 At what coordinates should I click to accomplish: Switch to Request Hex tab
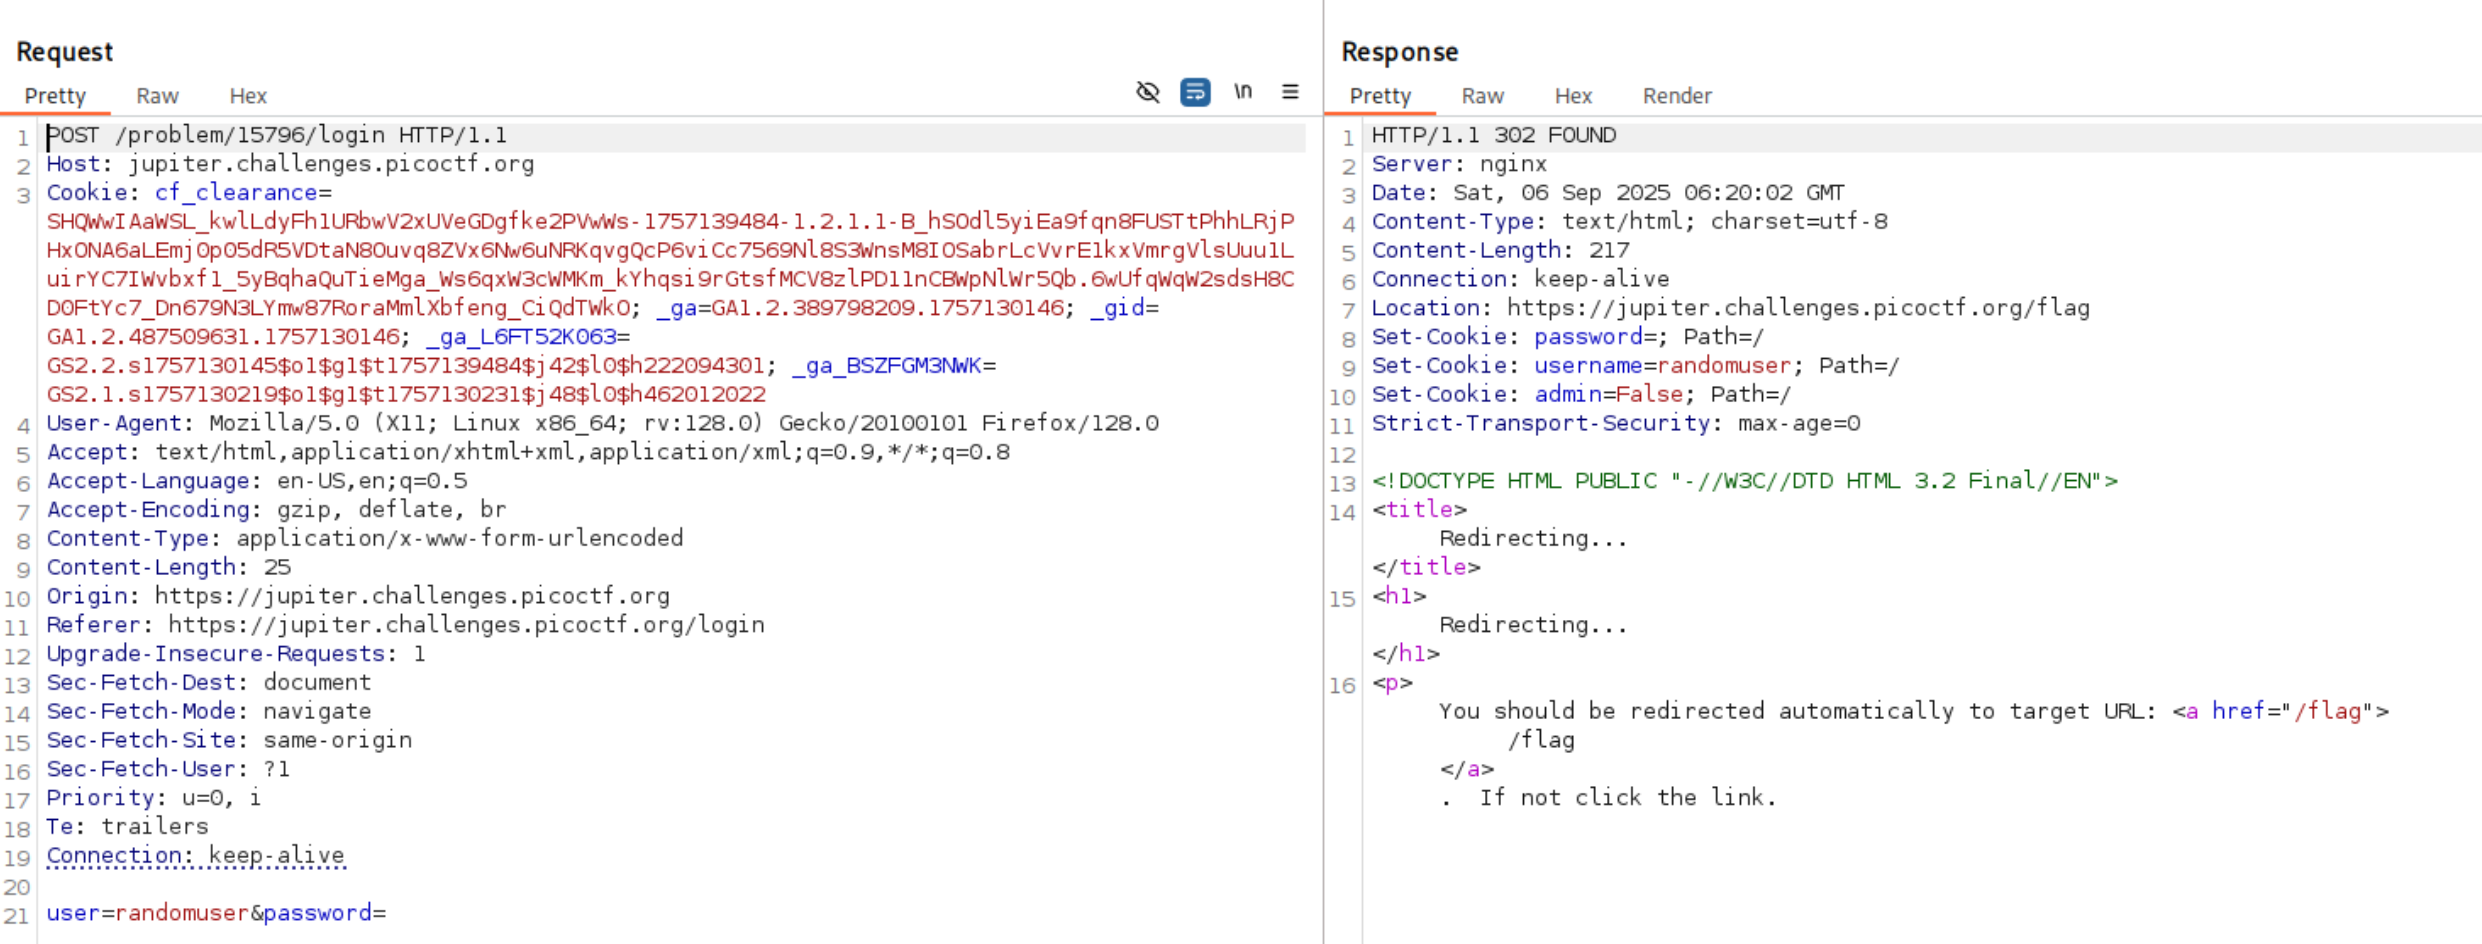tap(248, 96)
